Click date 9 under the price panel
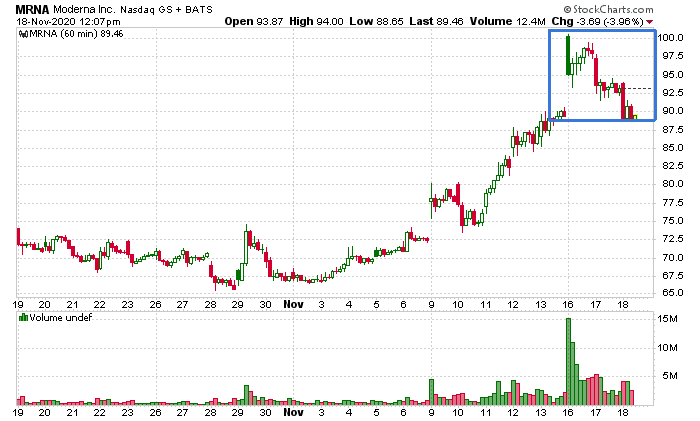 pyautogui.click(x=431, y=304)
